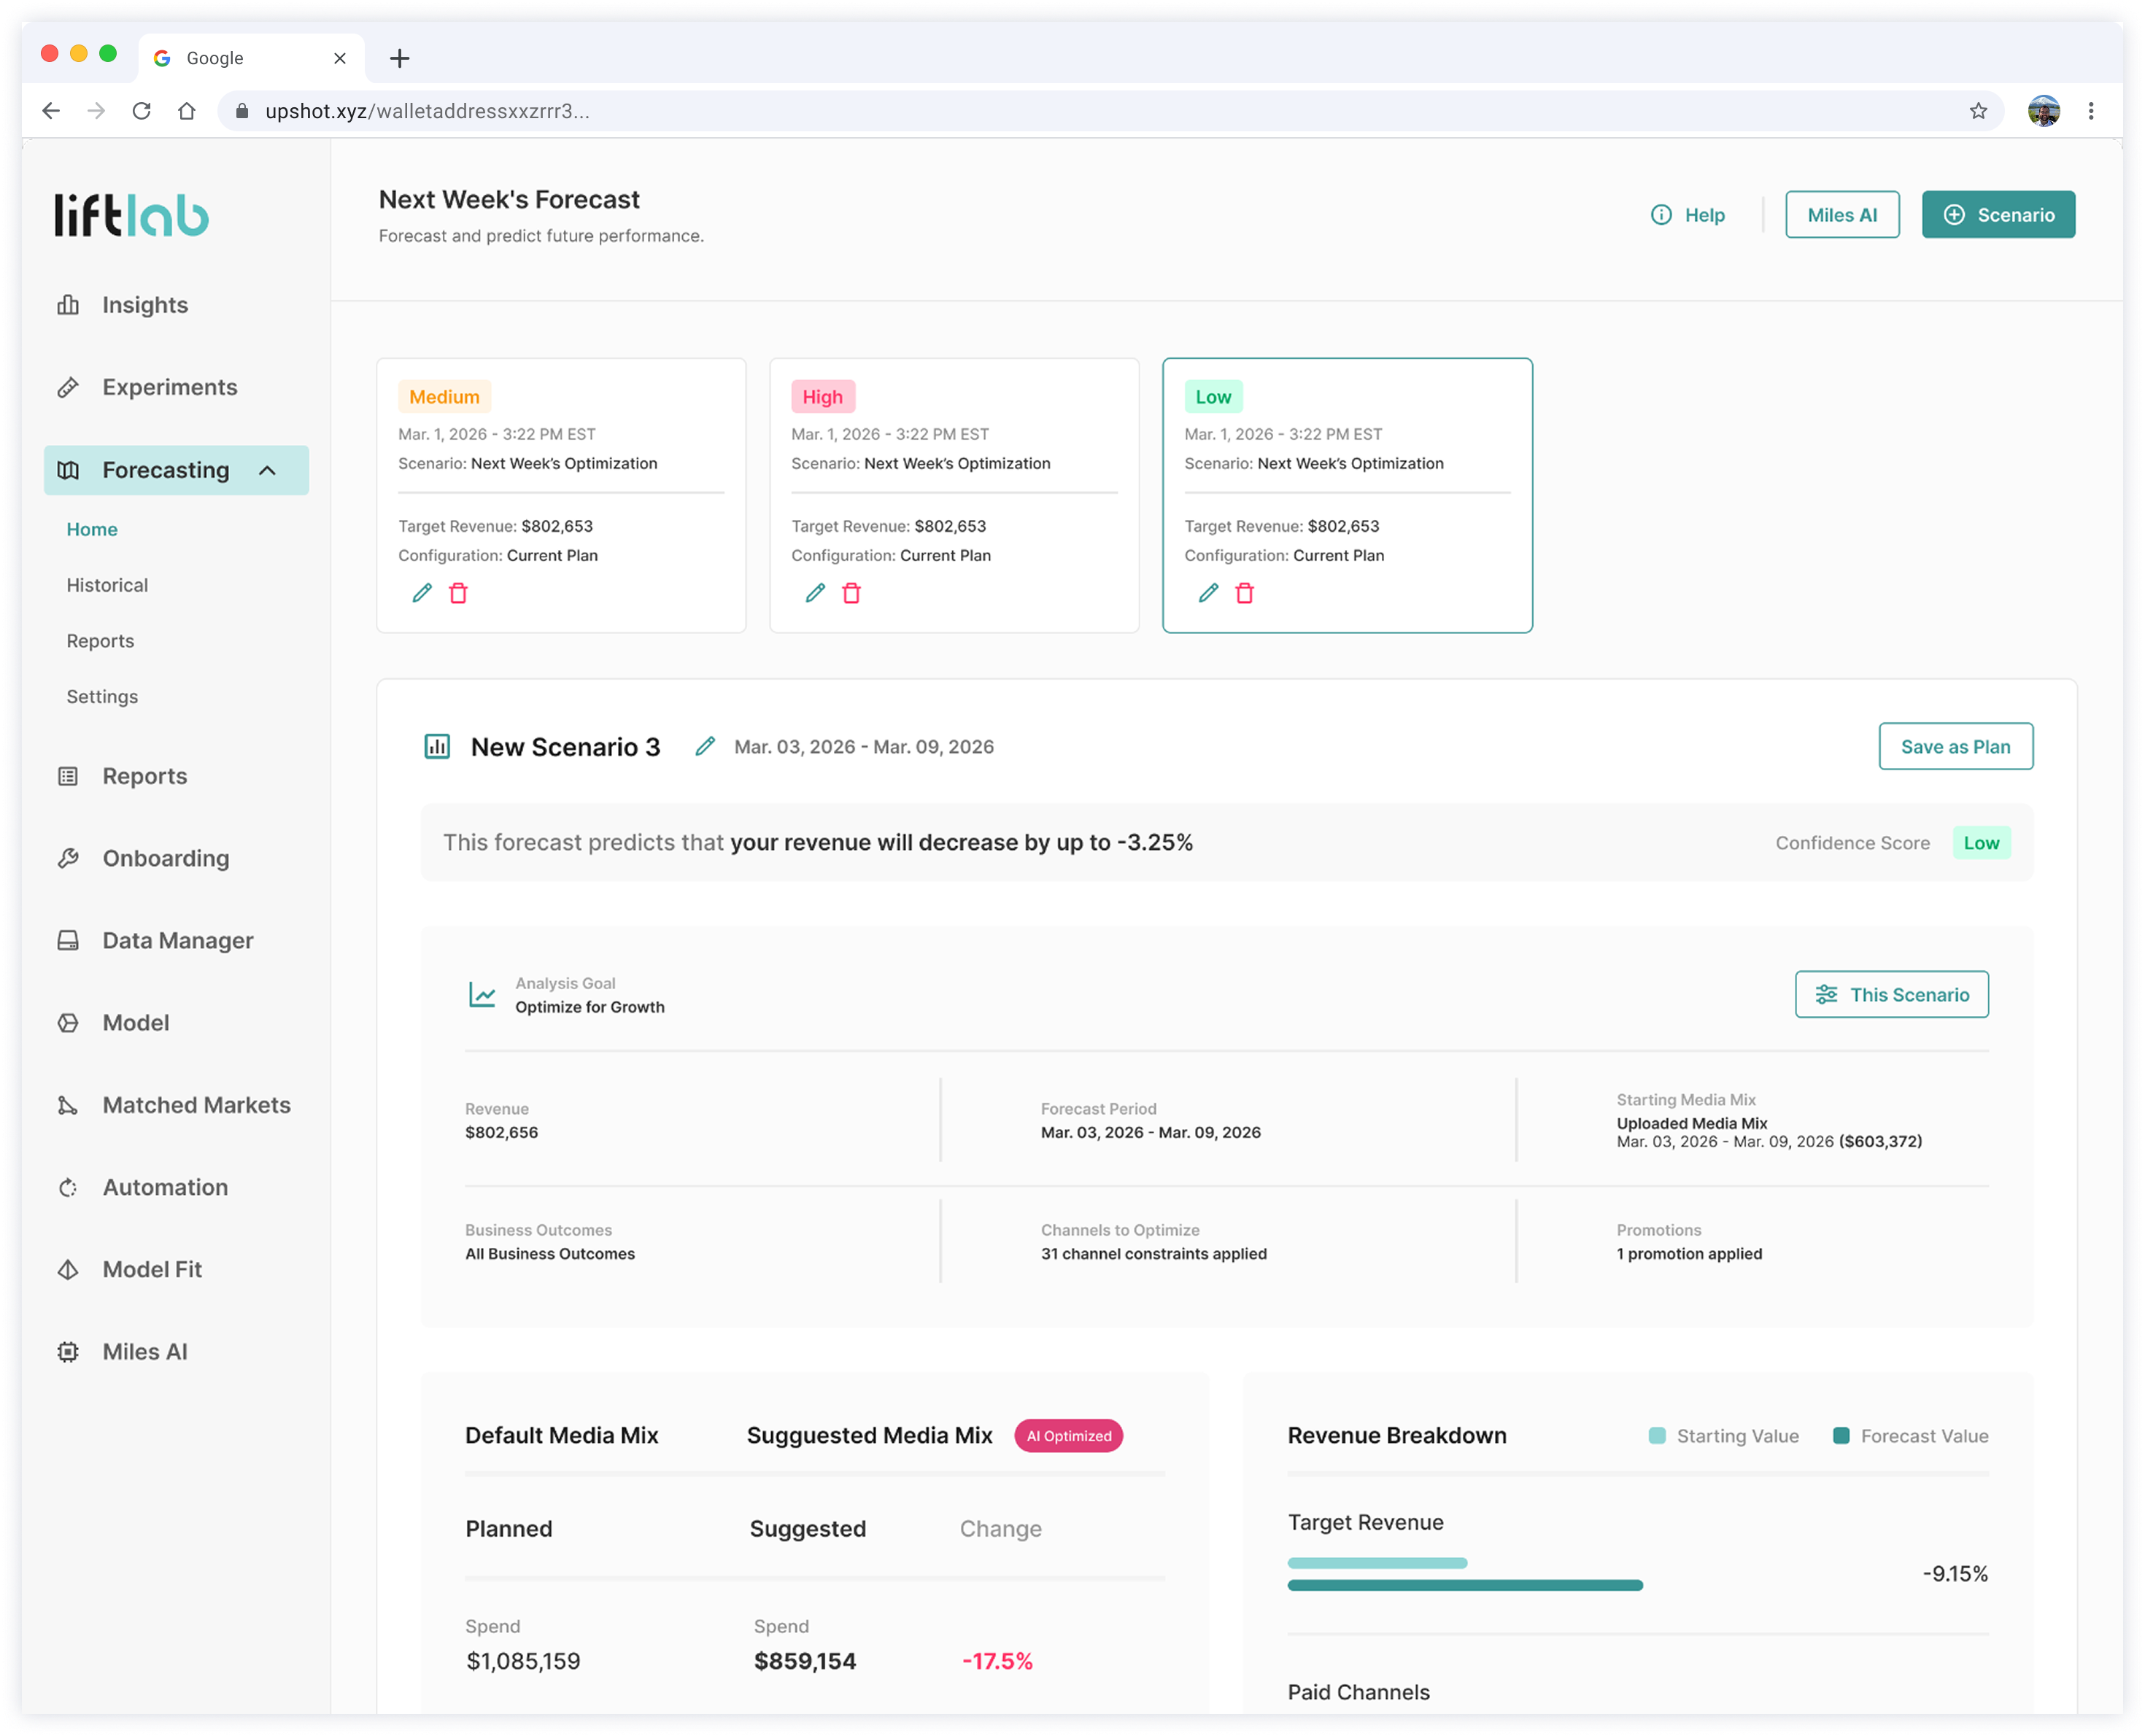Click the pencil icon on Medium scenario card
The width and height of the screenshot is (2145, 1736).
422,593
